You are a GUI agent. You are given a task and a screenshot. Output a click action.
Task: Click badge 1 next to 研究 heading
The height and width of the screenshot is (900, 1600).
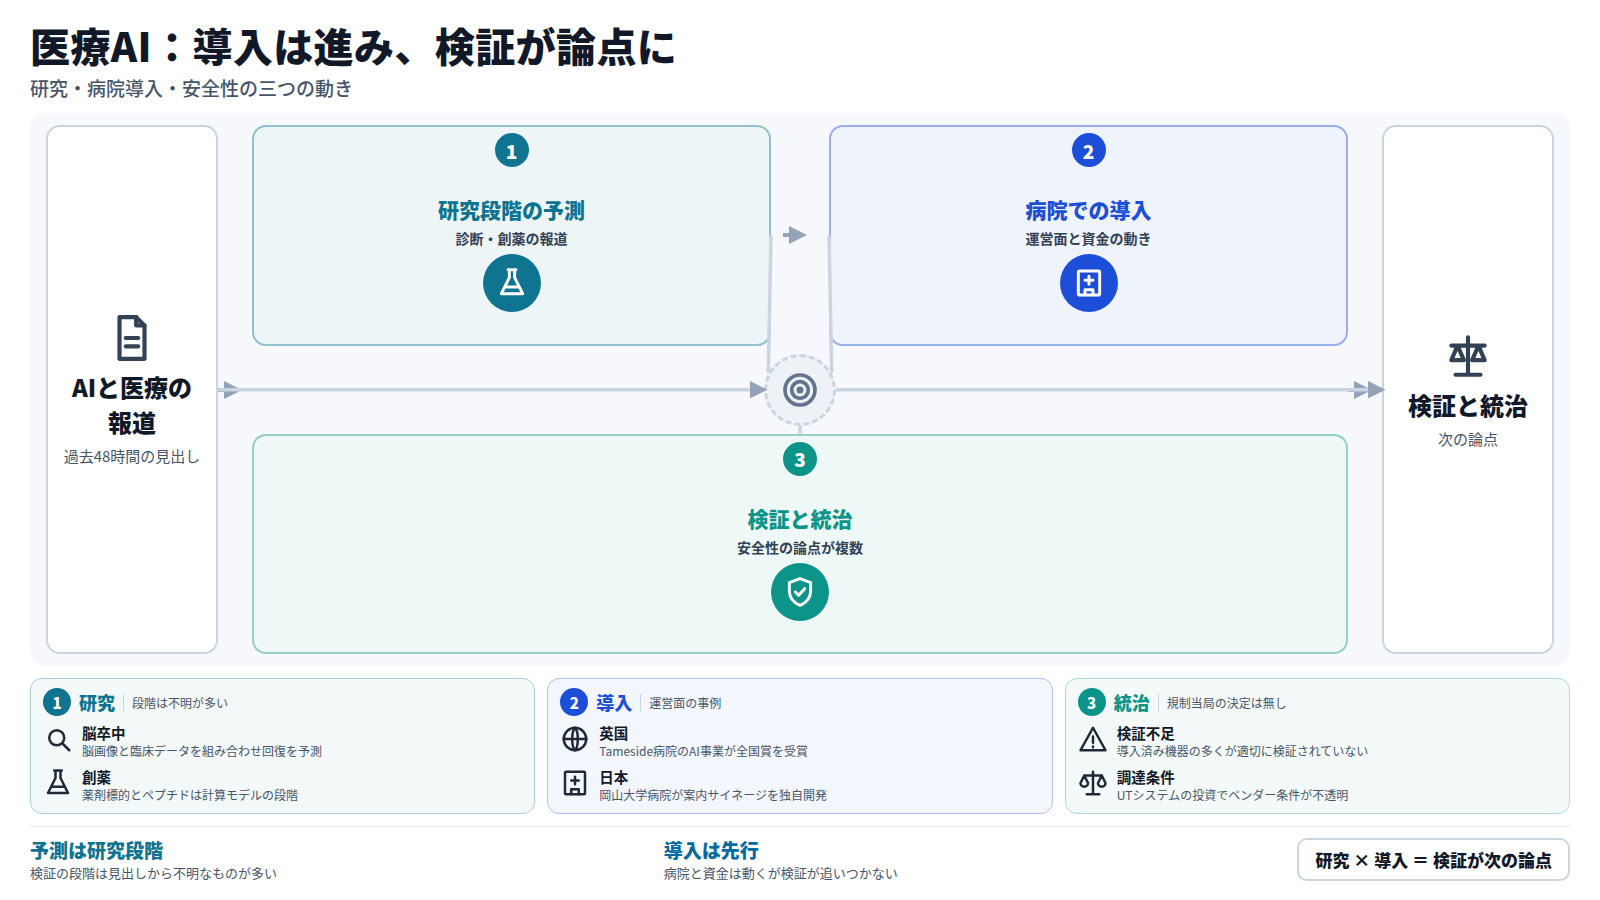pos(57,703)
